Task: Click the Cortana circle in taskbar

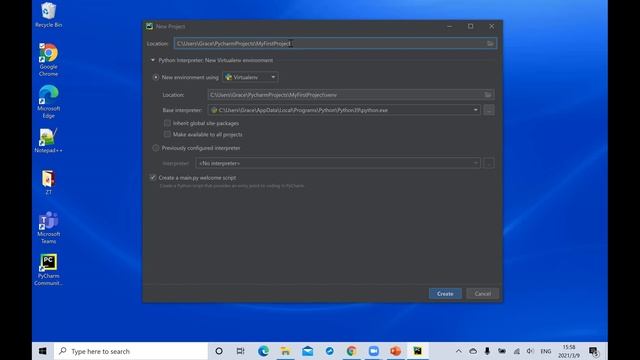Action: click(219, 351)
